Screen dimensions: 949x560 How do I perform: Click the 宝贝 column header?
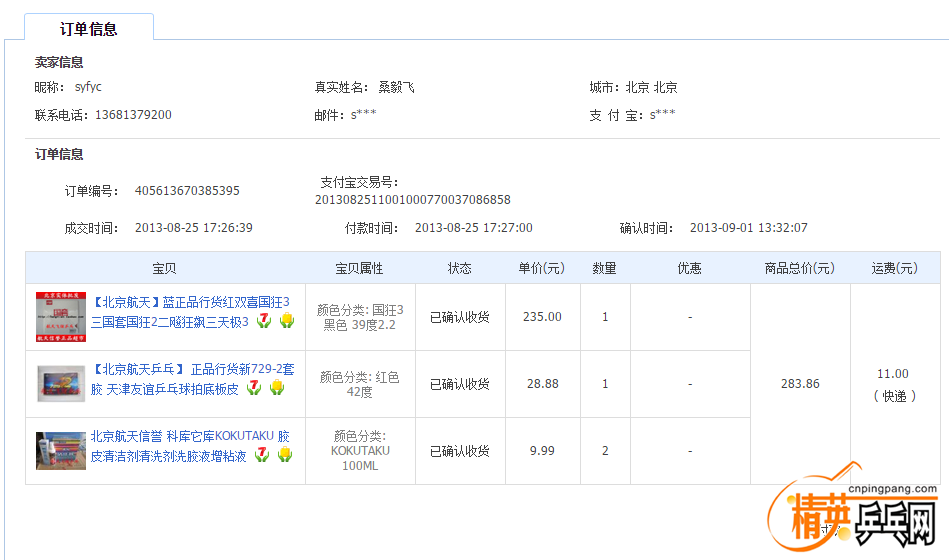164,268
